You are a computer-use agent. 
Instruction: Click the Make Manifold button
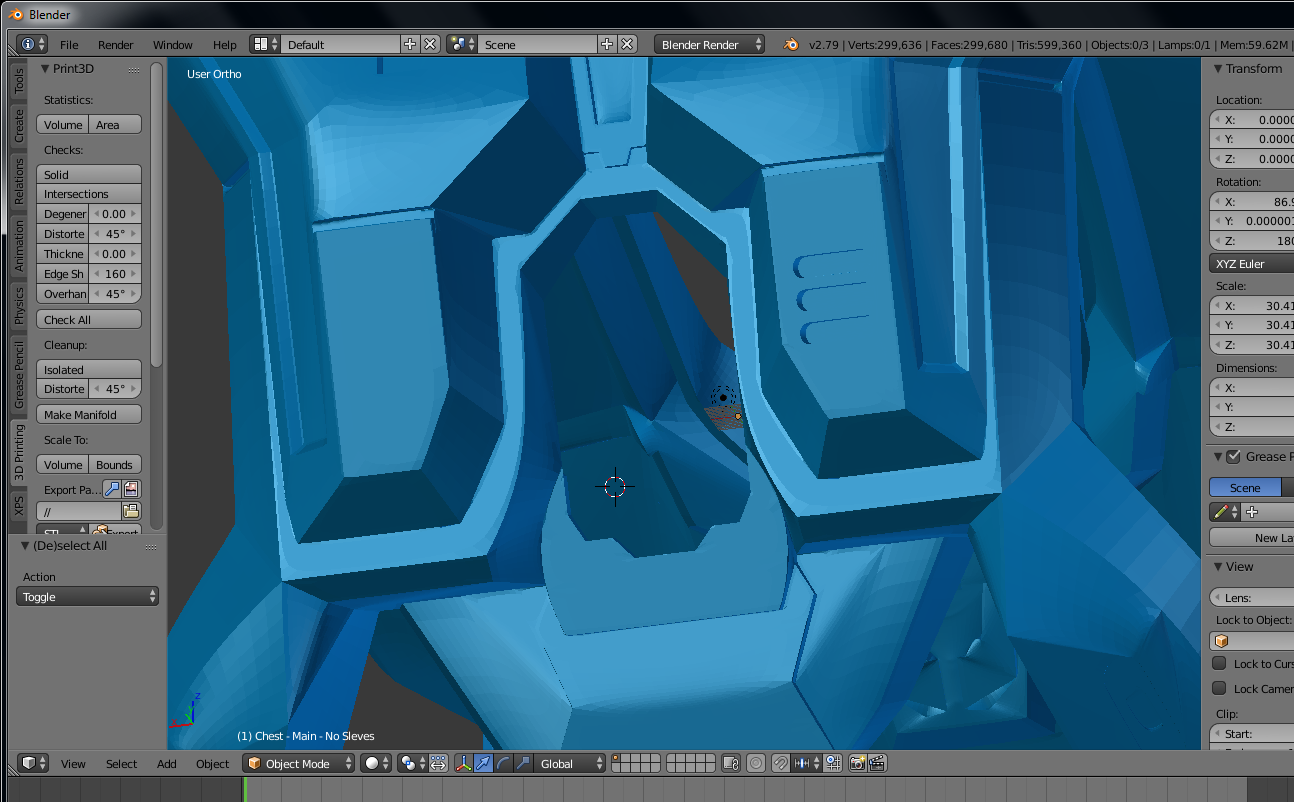click(89, 415)
